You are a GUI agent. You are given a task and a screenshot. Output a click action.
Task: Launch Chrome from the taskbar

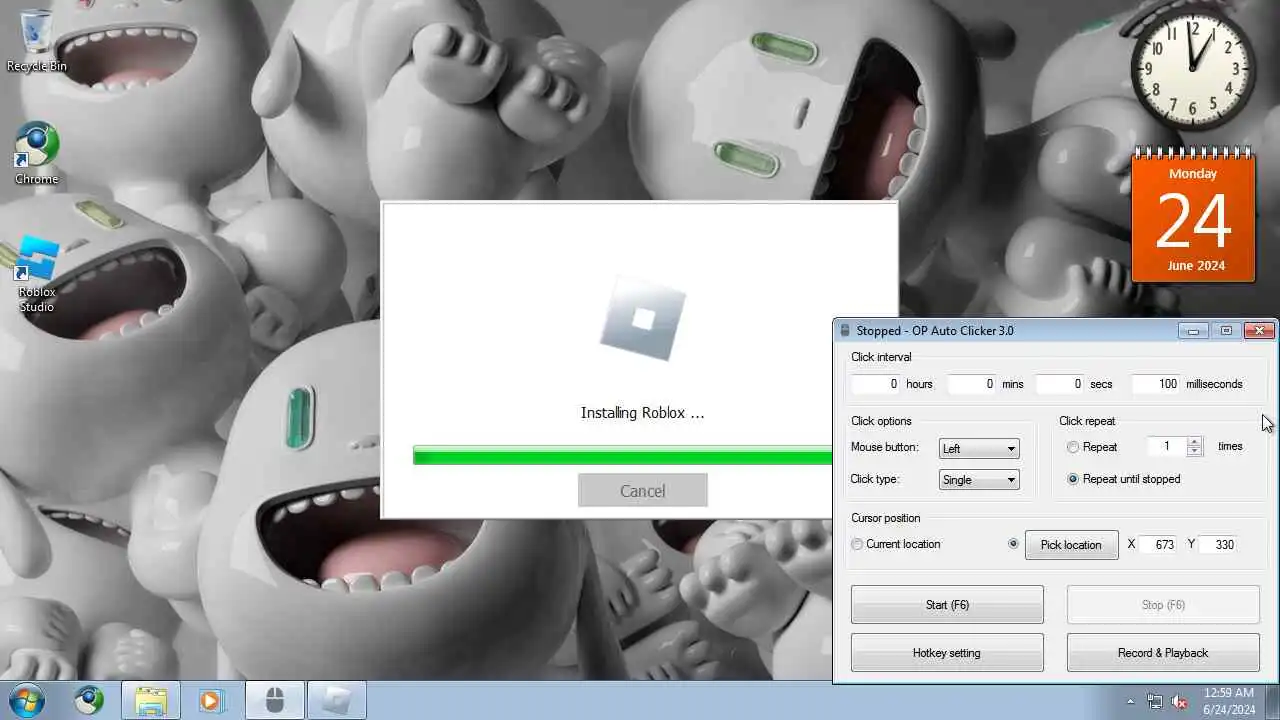(x=89, y=700)
